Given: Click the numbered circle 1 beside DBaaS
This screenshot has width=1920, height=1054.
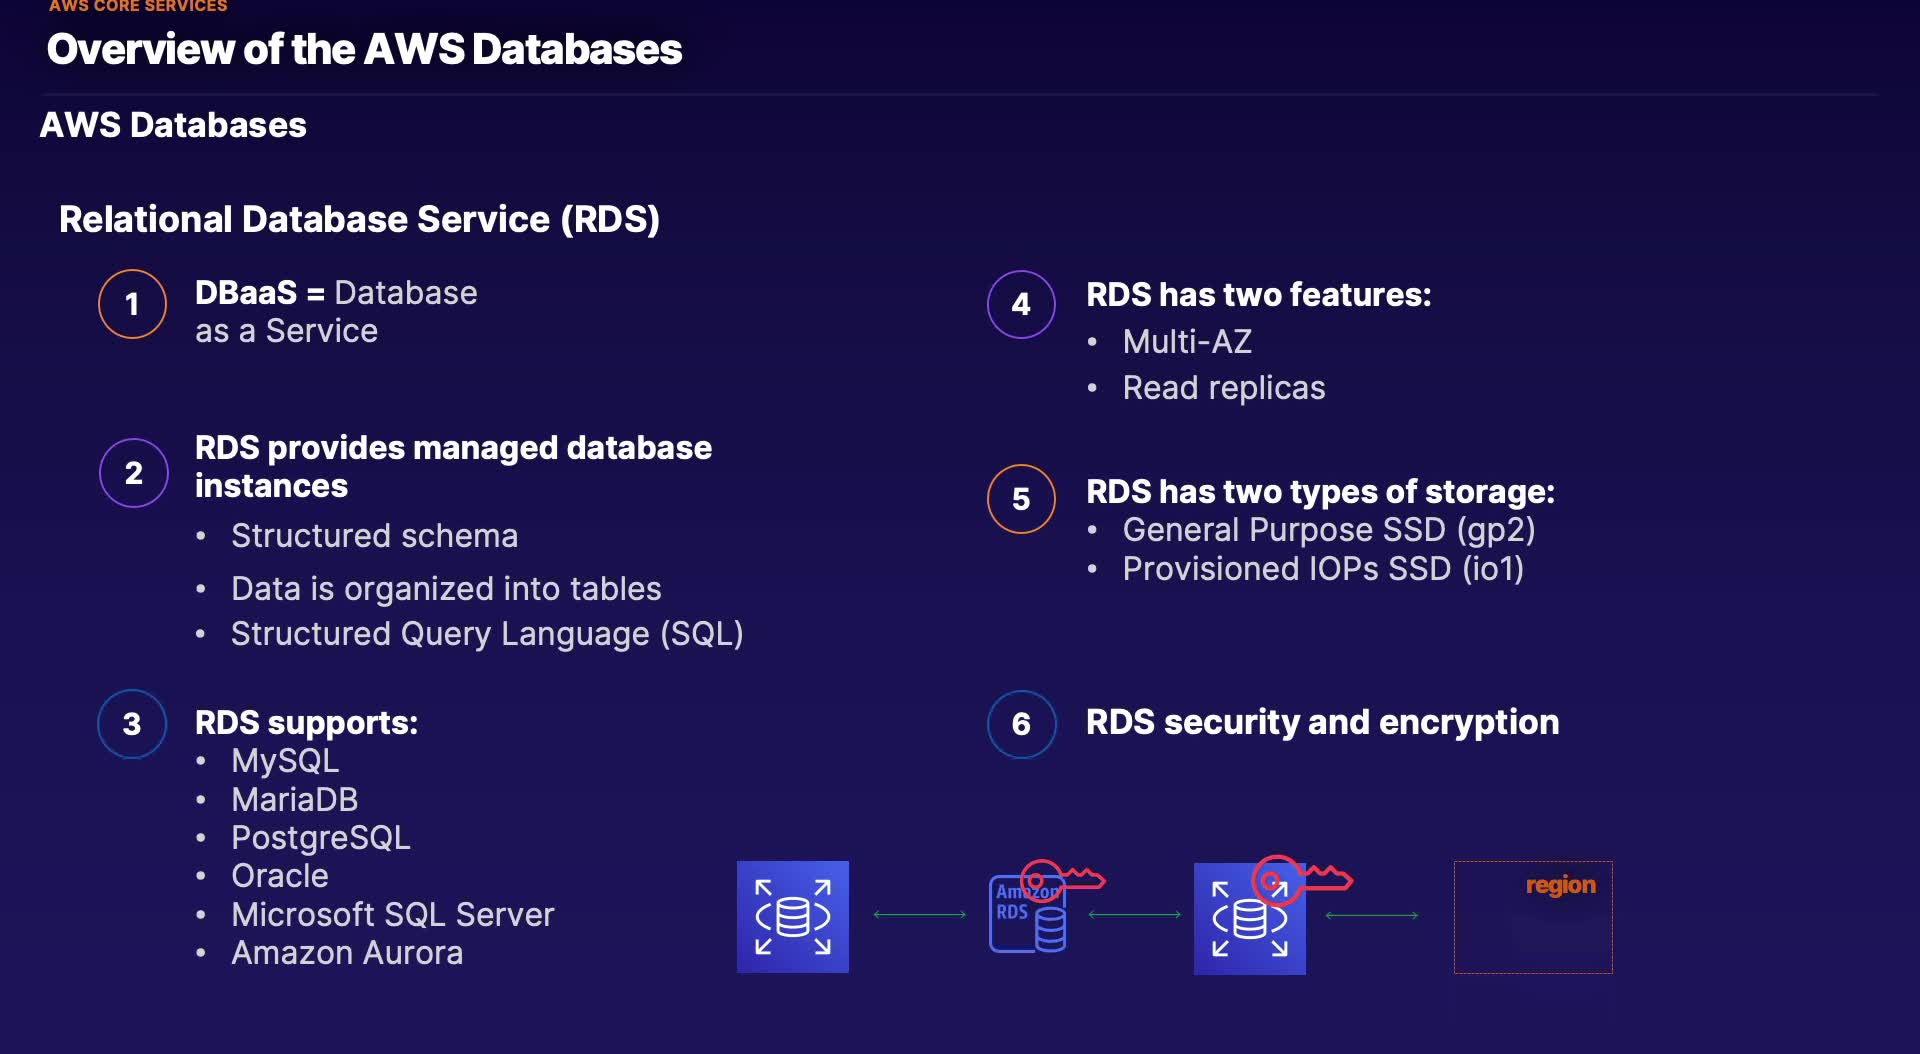Looking at the screenshot, I should pyautogui.click(x=132, y=304).
